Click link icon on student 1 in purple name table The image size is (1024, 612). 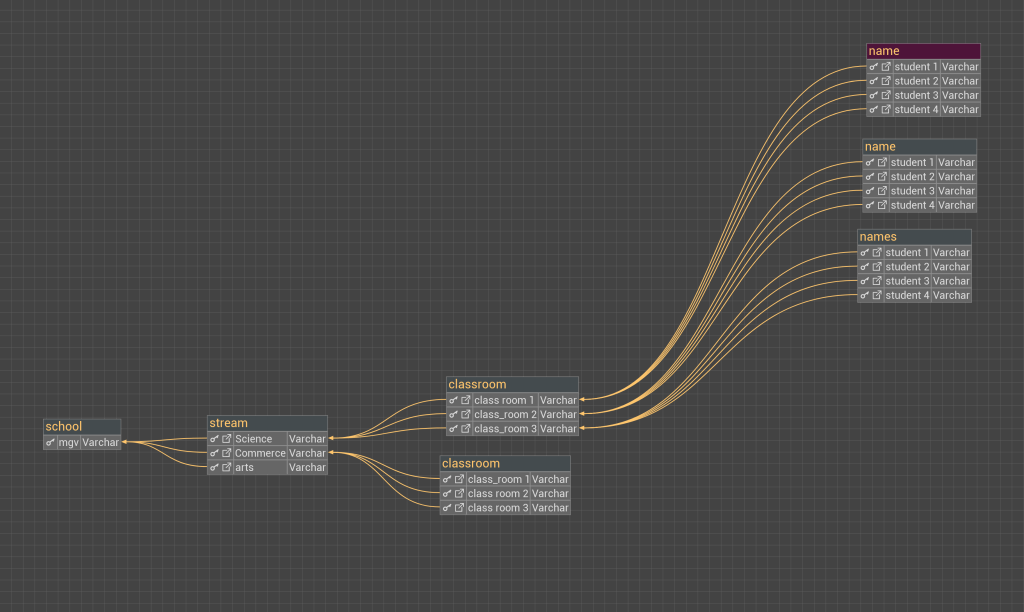click(886, 67)
